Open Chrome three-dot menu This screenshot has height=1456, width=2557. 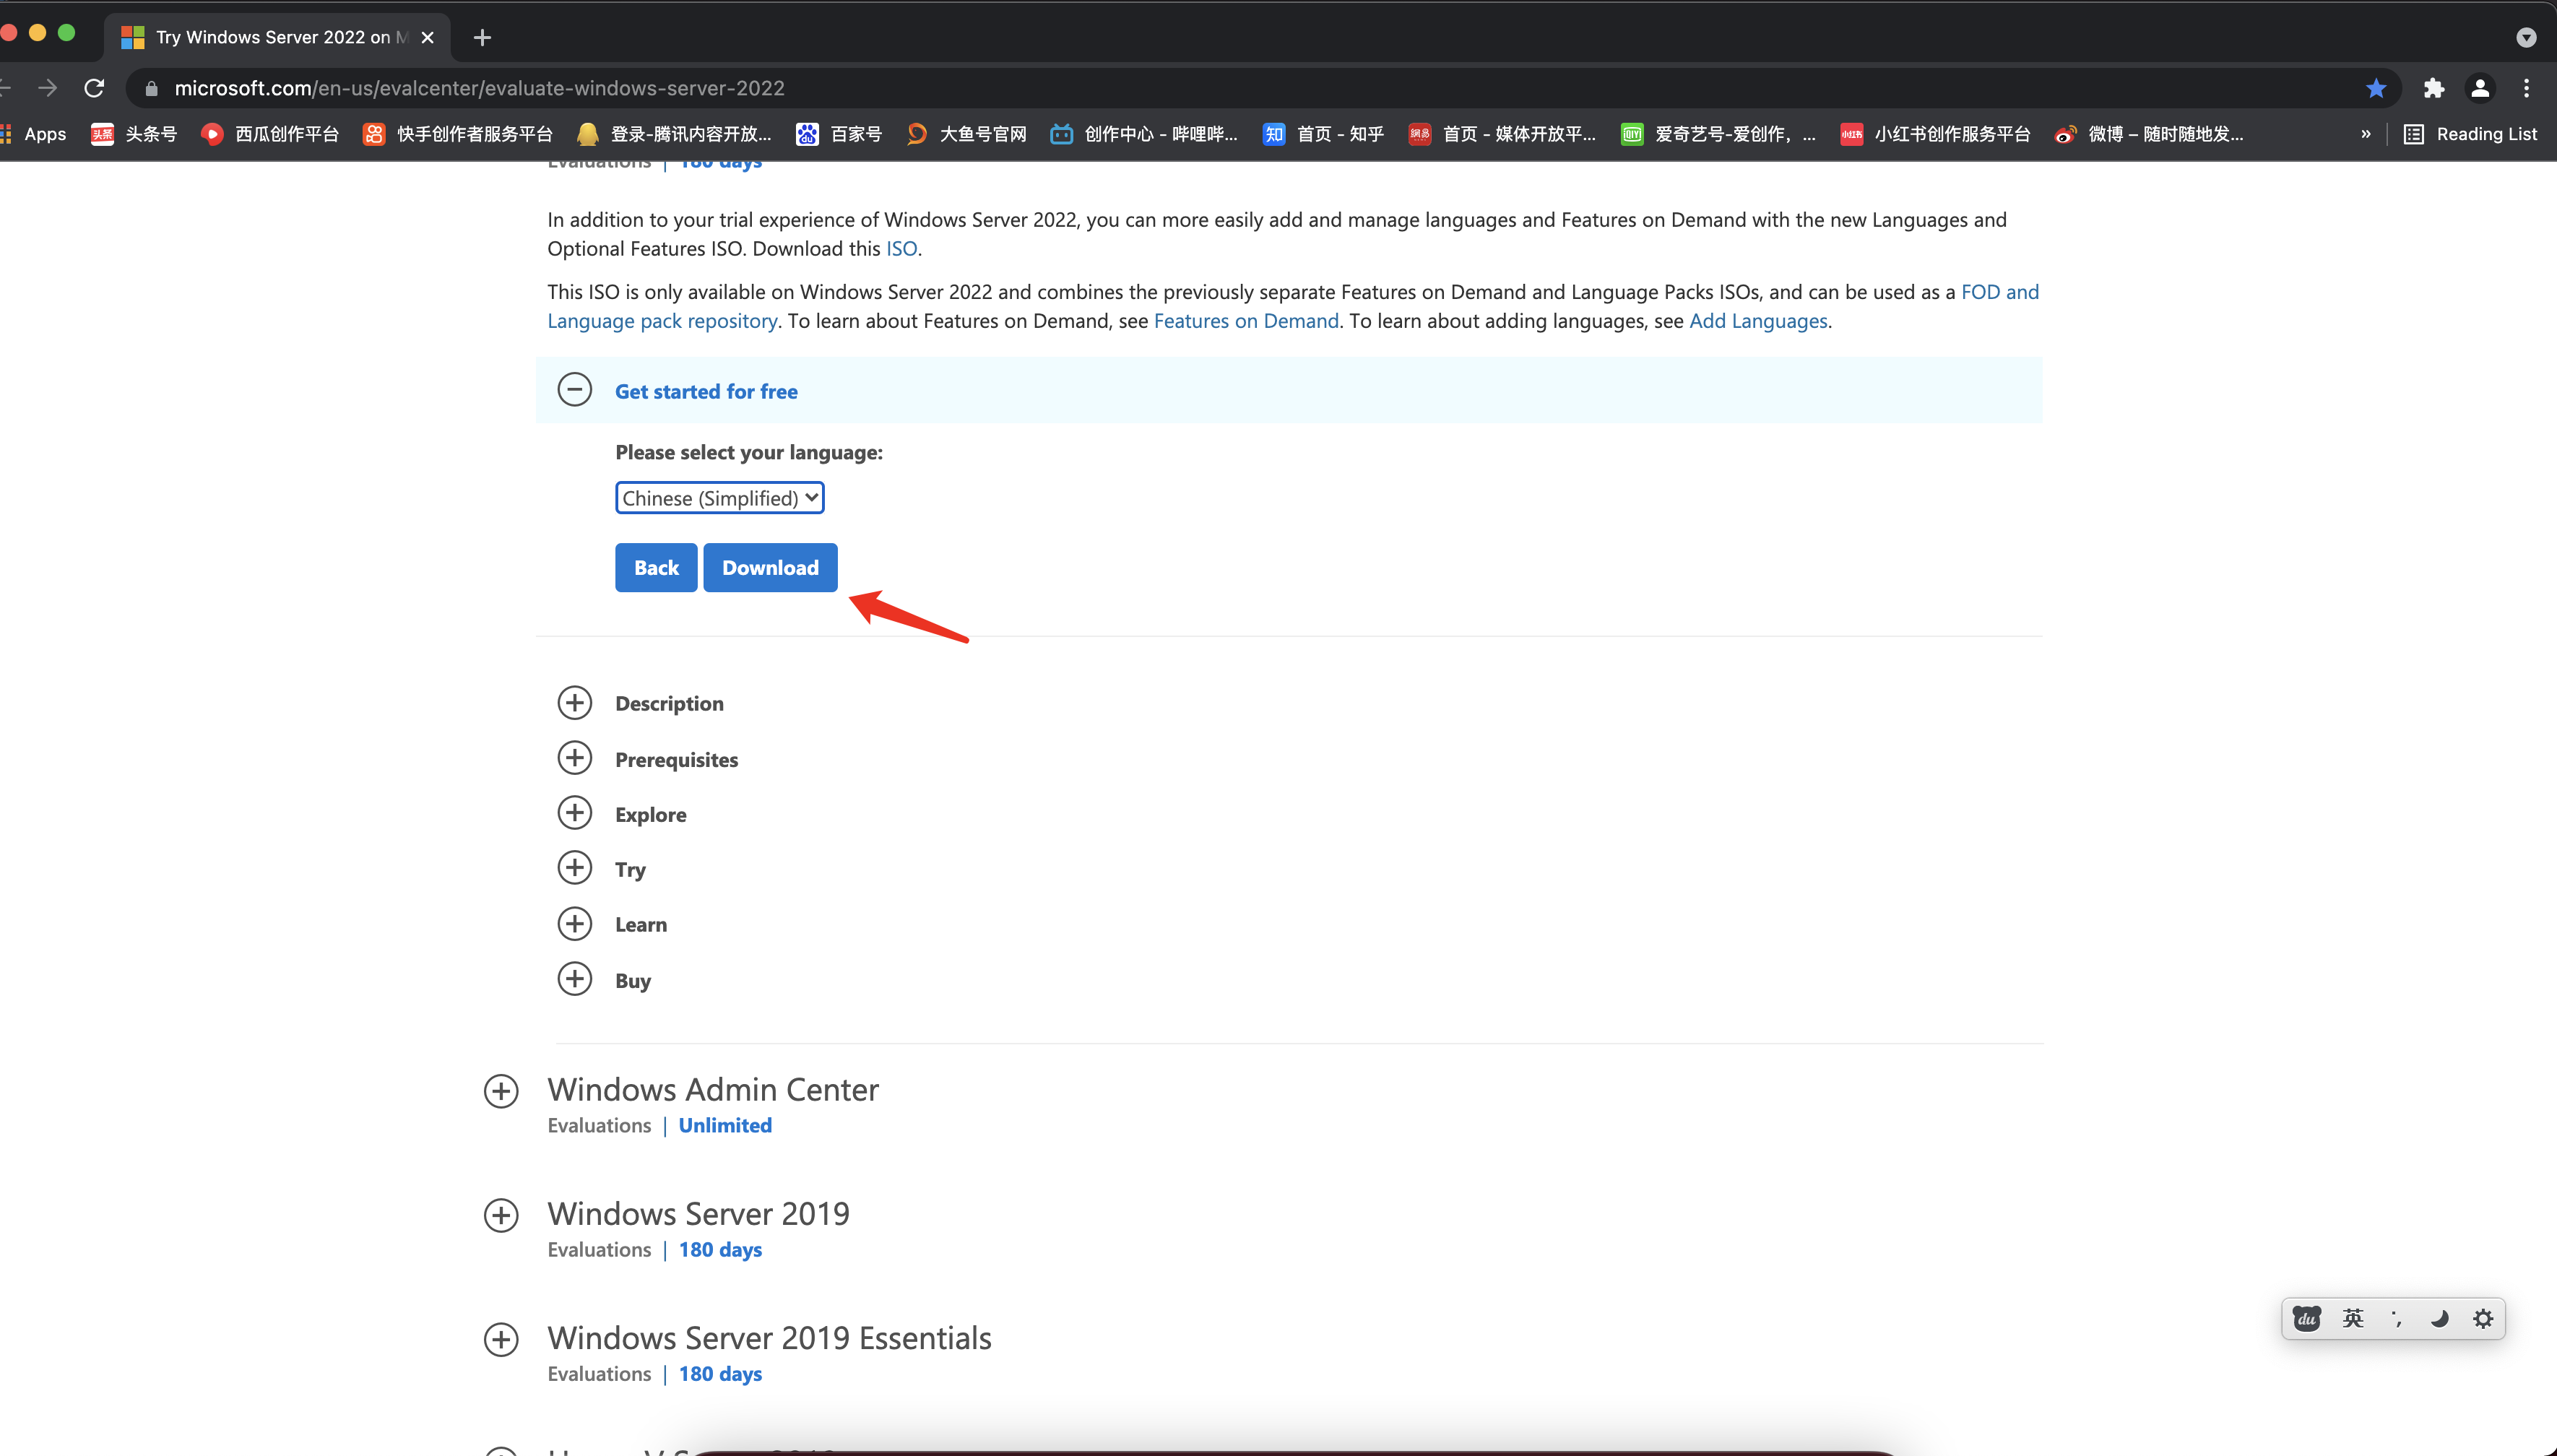(2526, 88)
